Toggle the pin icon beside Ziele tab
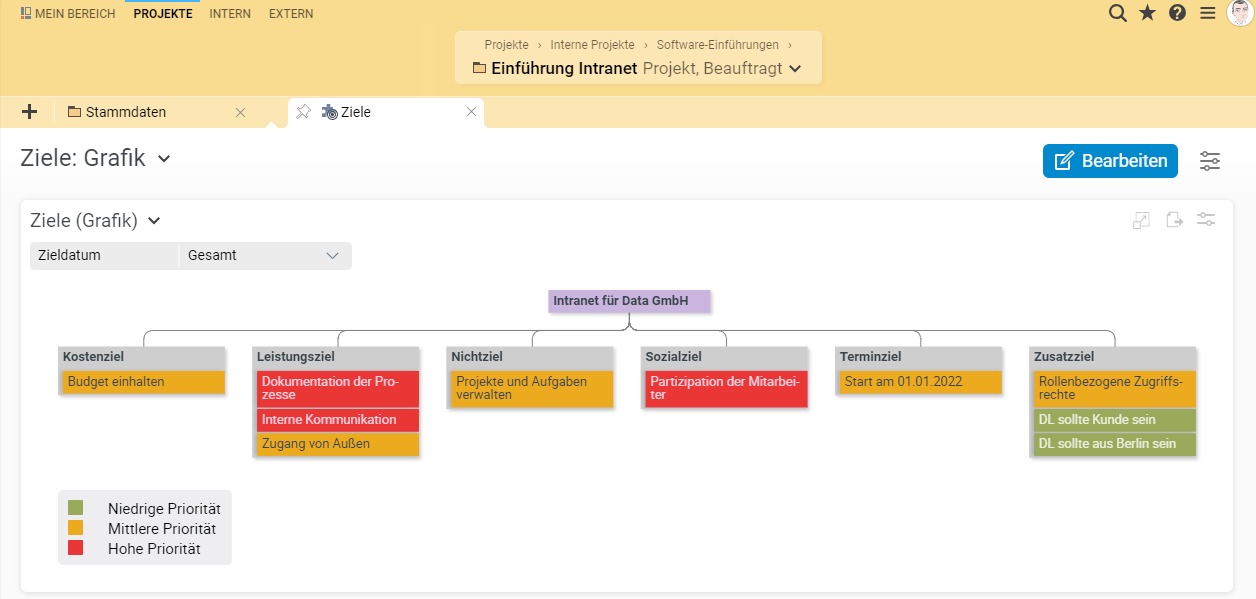Image resolution: width=1256 pixels, height=599 pixels. 303,112
